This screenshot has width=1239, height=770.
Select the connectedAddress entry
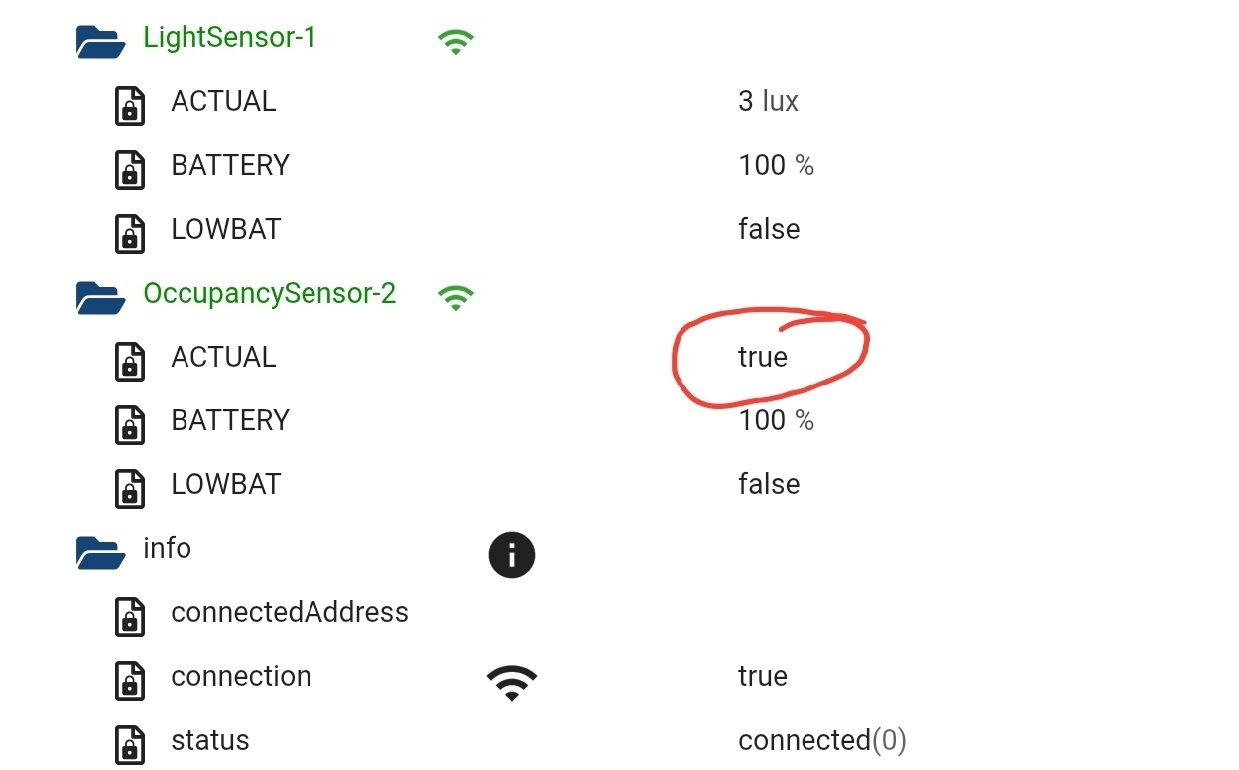click(290, 612)
